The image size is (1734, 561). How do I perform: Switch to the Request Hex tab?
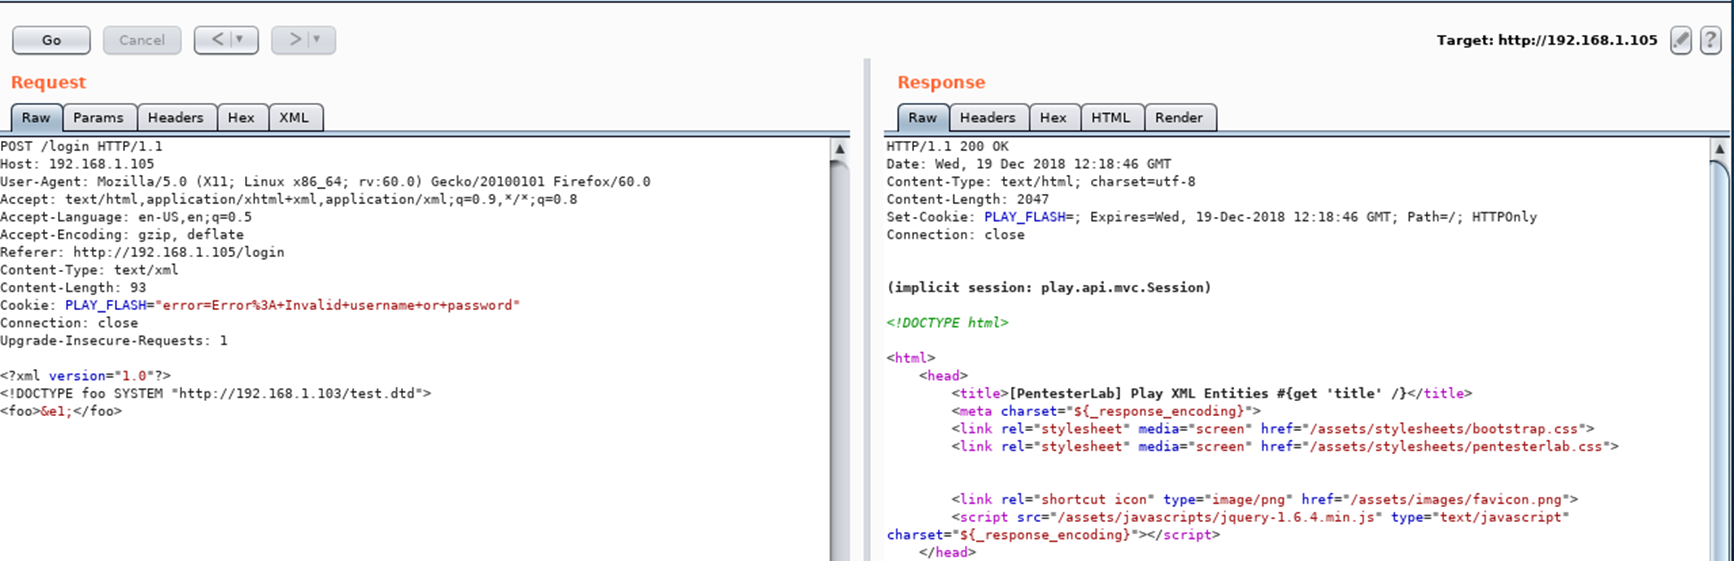tap(241, 118)
